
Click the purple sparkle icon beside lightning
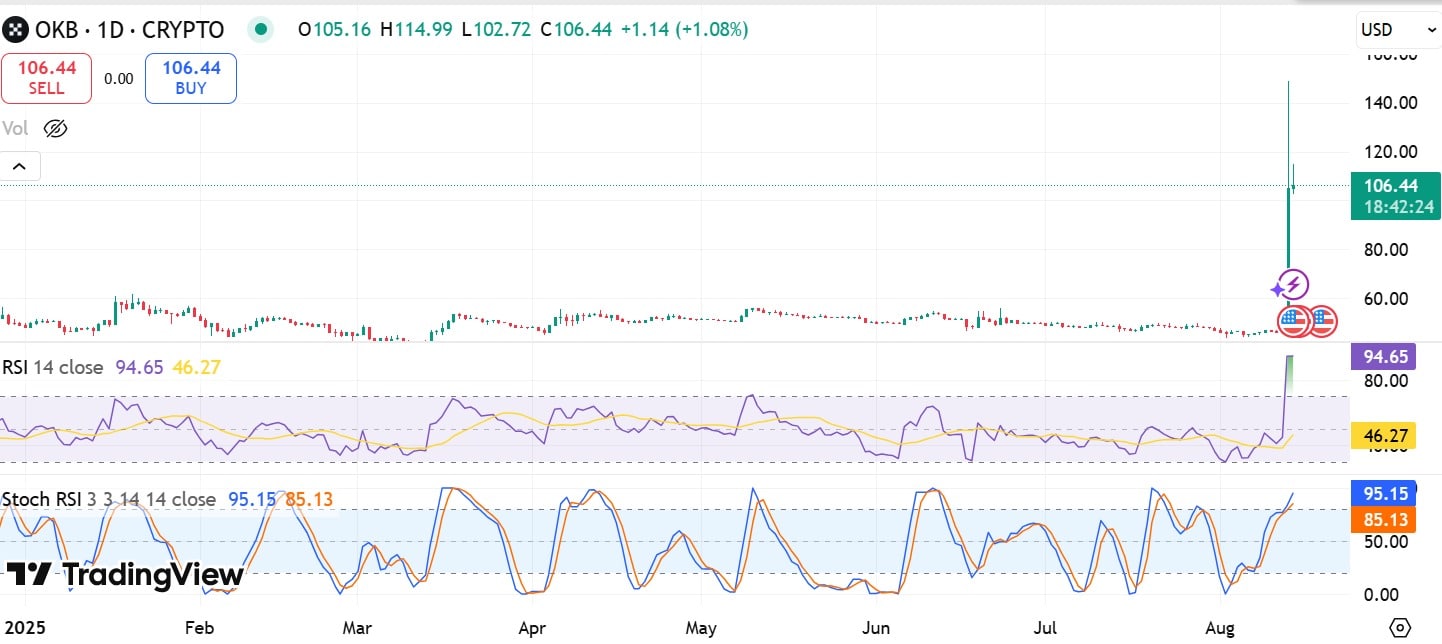[x=1277, y=290]
